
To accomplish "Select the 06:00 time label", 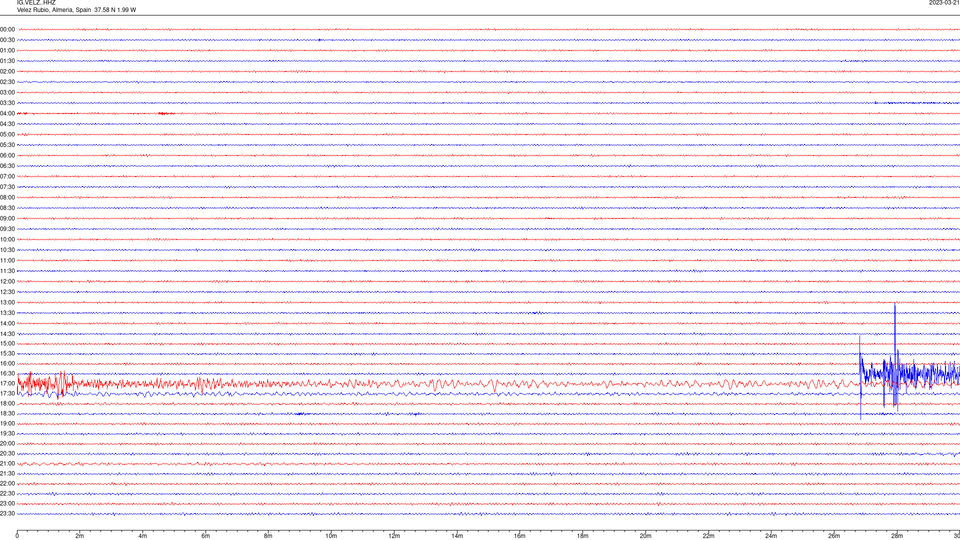I will click(7, 156).
